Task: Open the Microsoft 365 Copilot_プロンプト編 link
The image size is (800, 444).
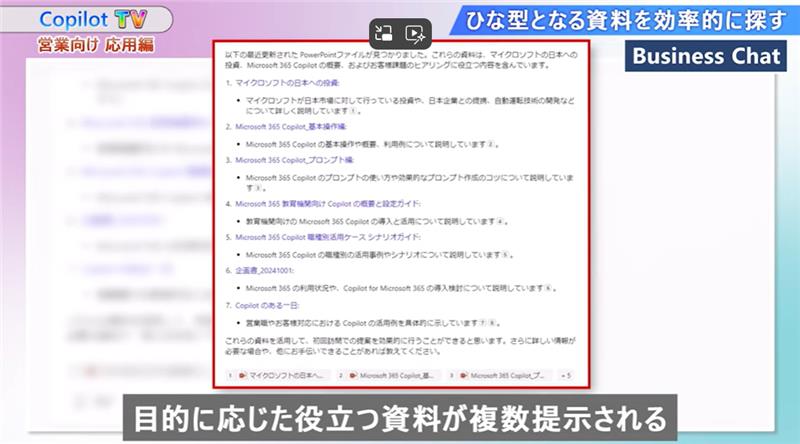Action: pos(294,160)
